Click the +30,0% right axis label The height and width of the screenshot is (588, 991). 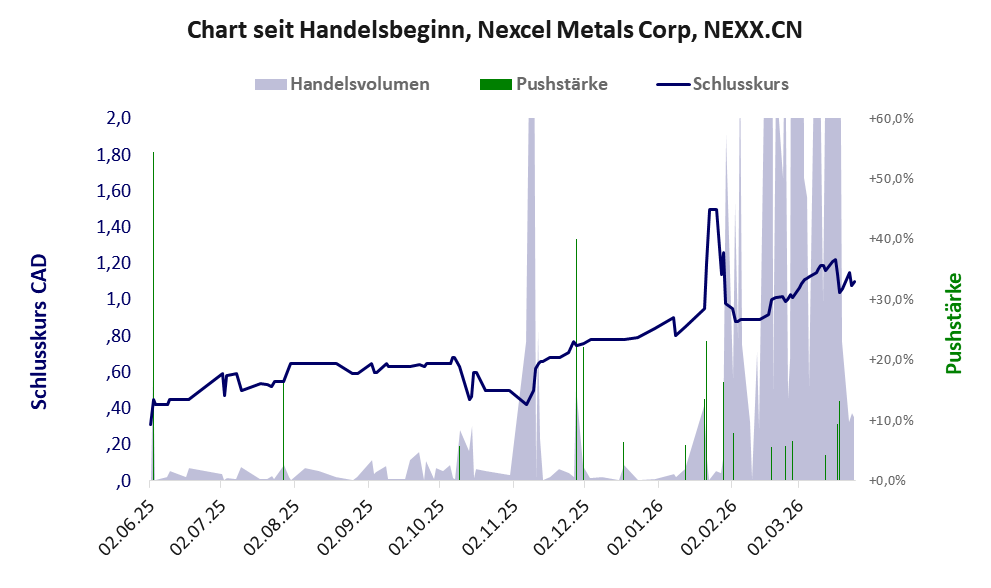click(892, 299)
